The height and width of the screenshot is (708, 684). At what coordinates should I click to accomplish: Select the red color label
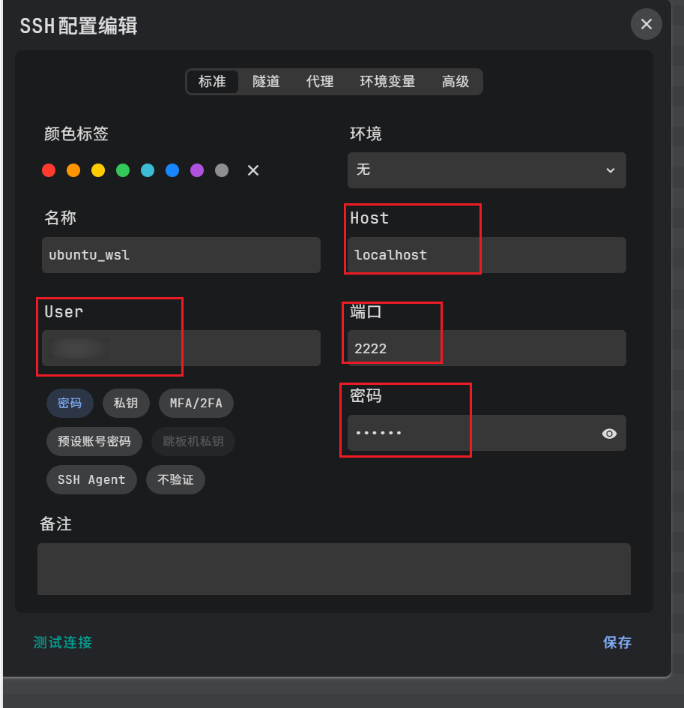[x=49, y=170]
